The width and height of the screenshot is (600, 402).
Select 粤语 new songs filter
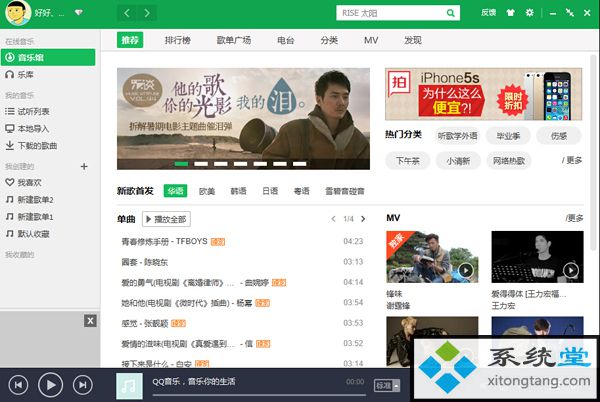pyautogui.click(x=302, y=191)
